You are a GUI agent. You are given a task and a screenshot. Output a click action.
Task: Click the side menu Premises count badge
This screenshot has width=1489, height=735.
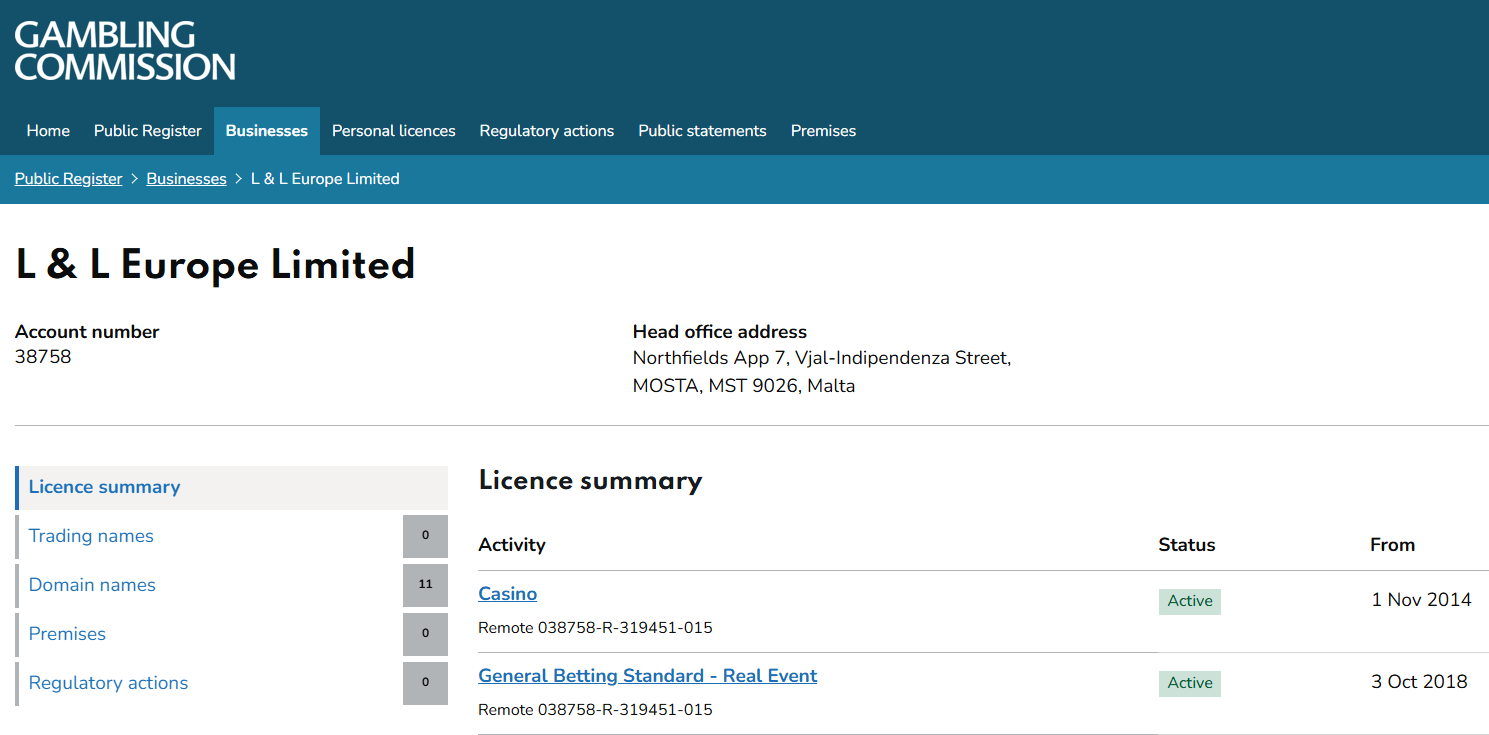click(x=425, y=634)
